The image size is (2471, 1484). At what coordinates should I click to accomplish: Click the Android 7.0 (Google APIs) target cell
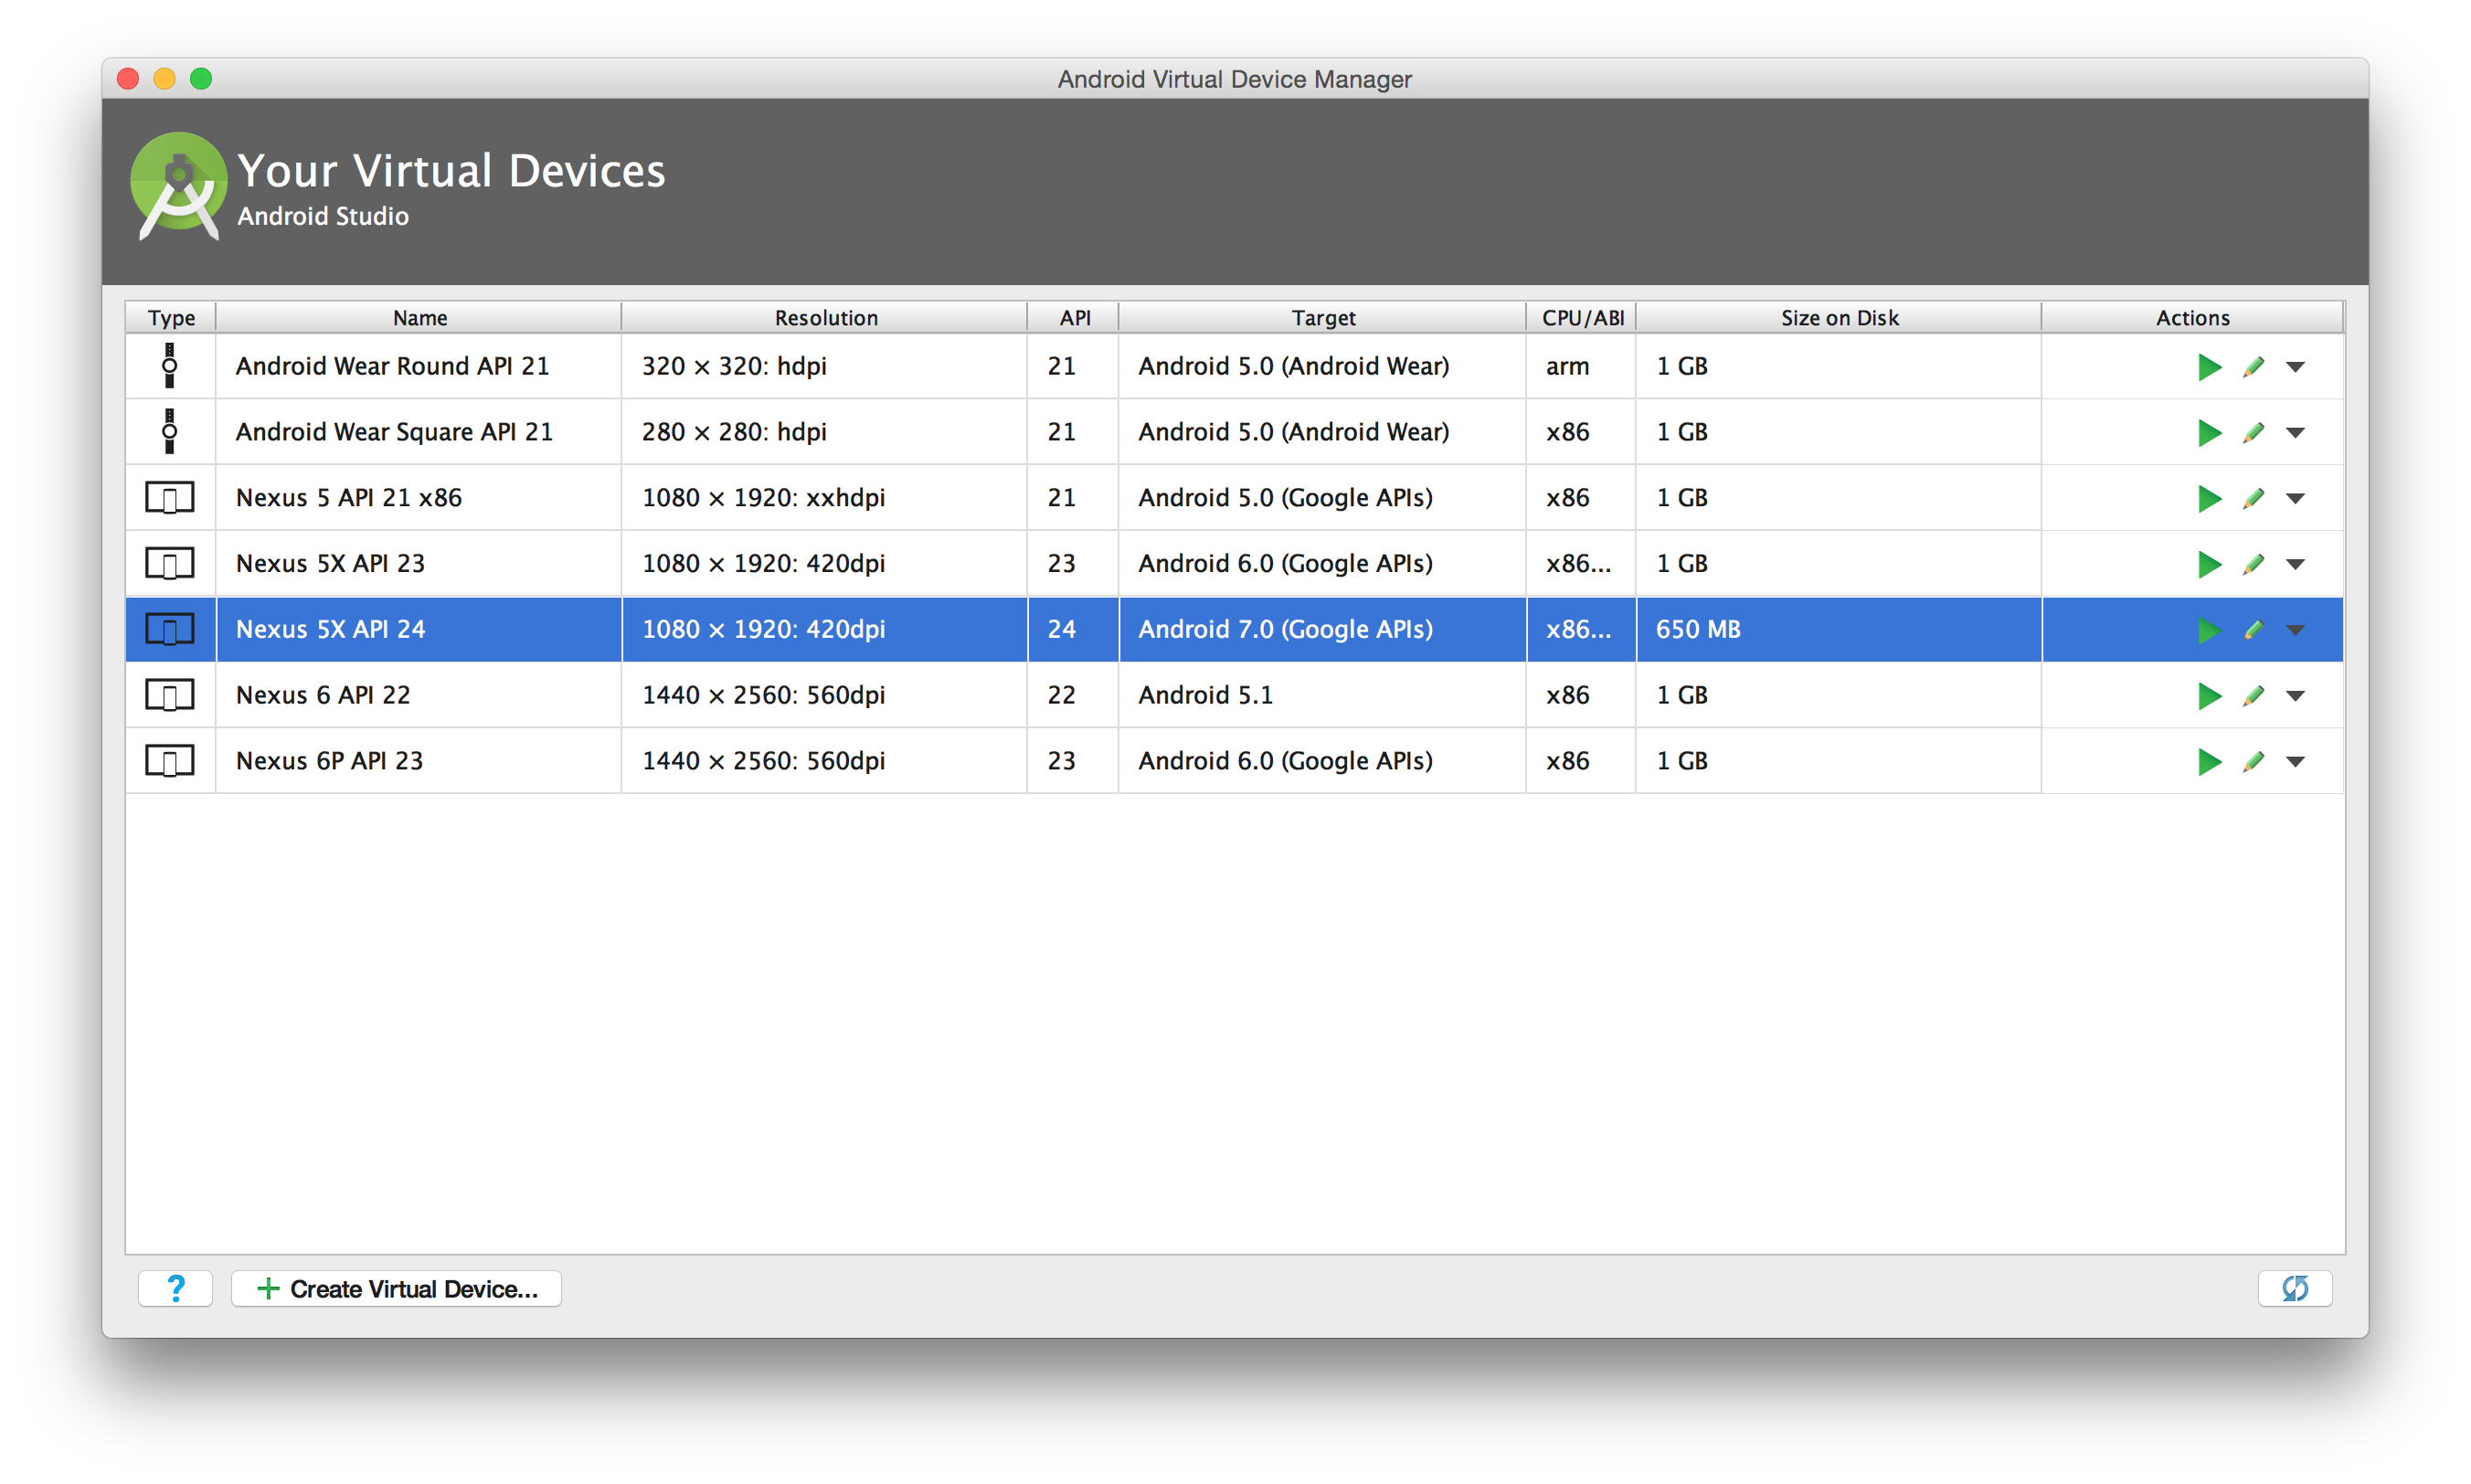pyautogui.click(x=1323, y=630)
